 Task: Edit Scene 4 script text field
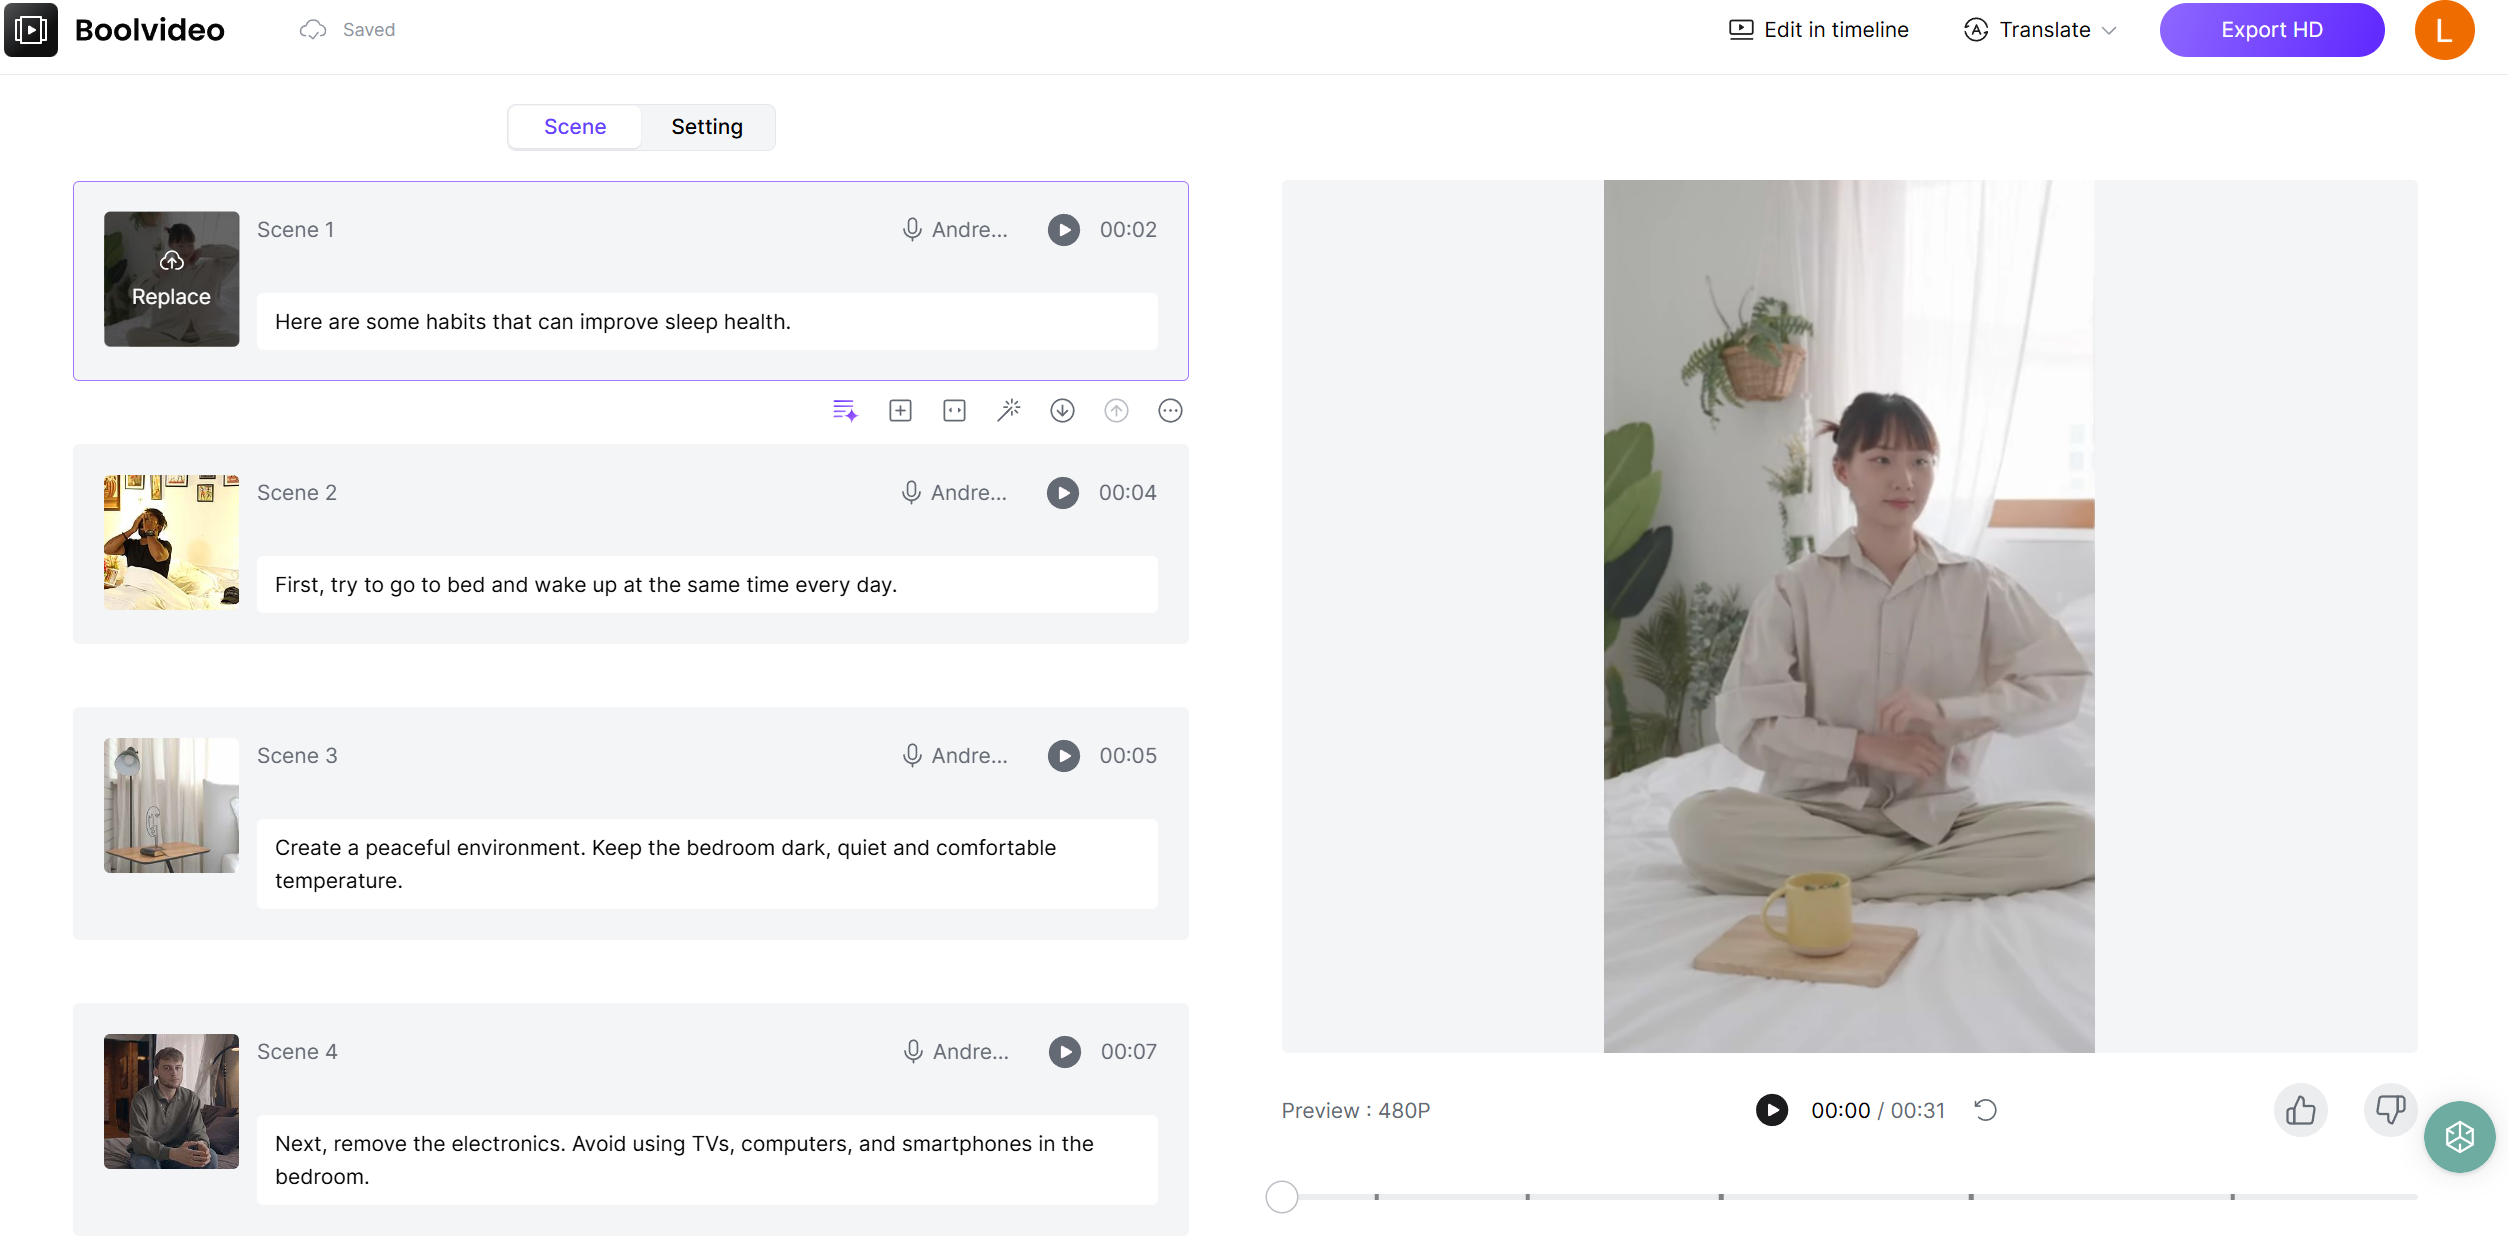707,1160
